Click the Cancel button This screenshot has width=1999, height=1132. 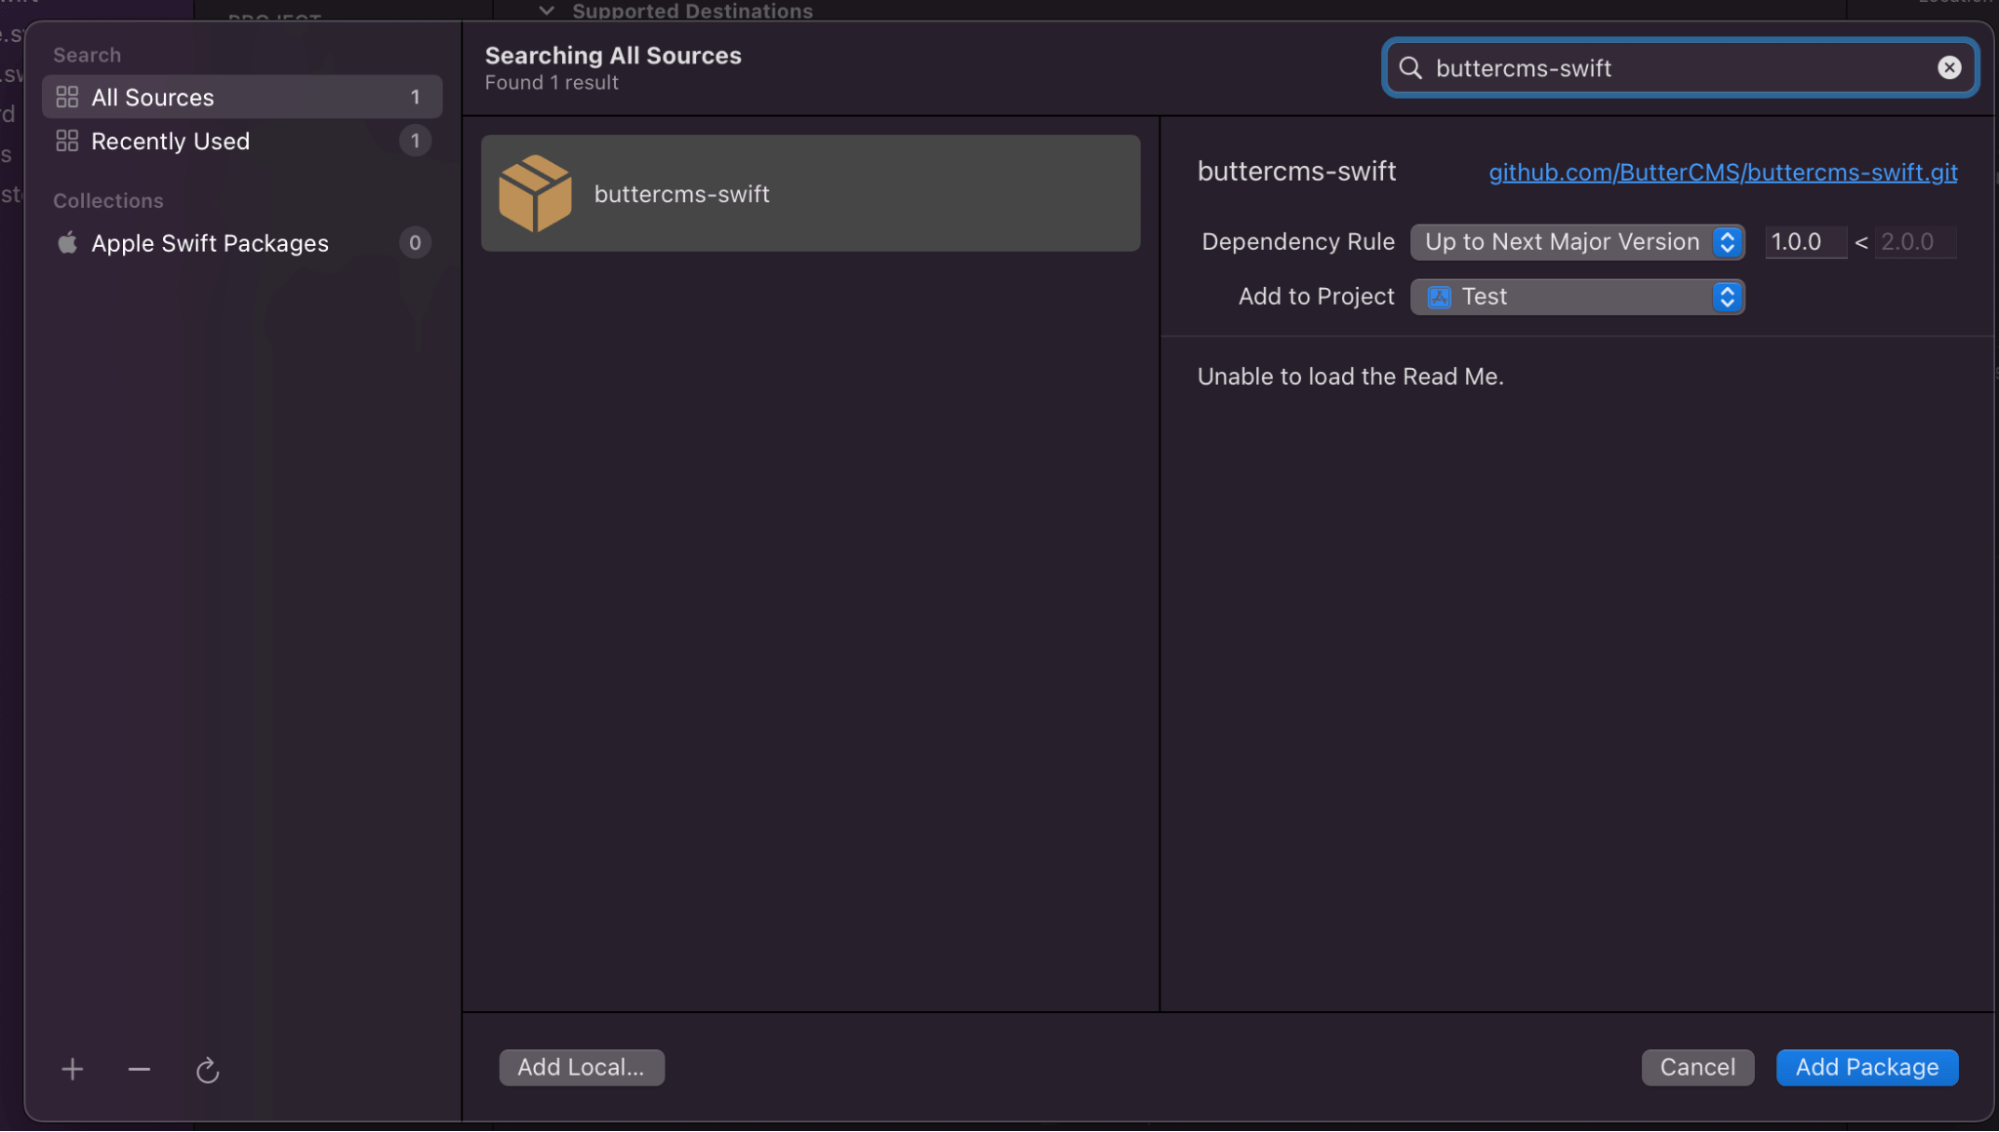click(1697, 1066)
